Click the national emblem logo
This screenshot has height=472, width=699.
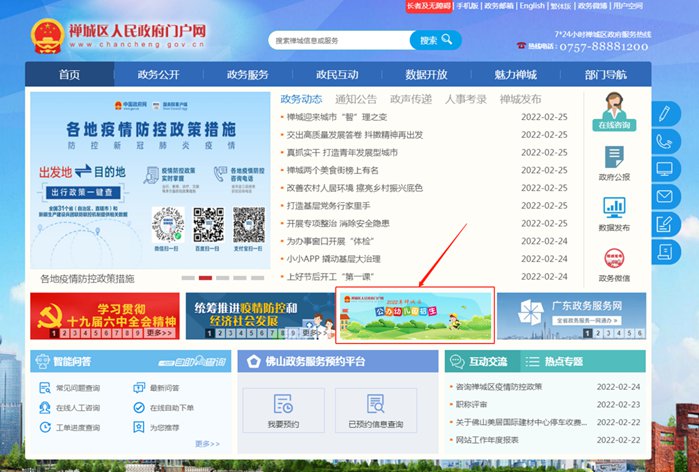[x=48, y=36]
